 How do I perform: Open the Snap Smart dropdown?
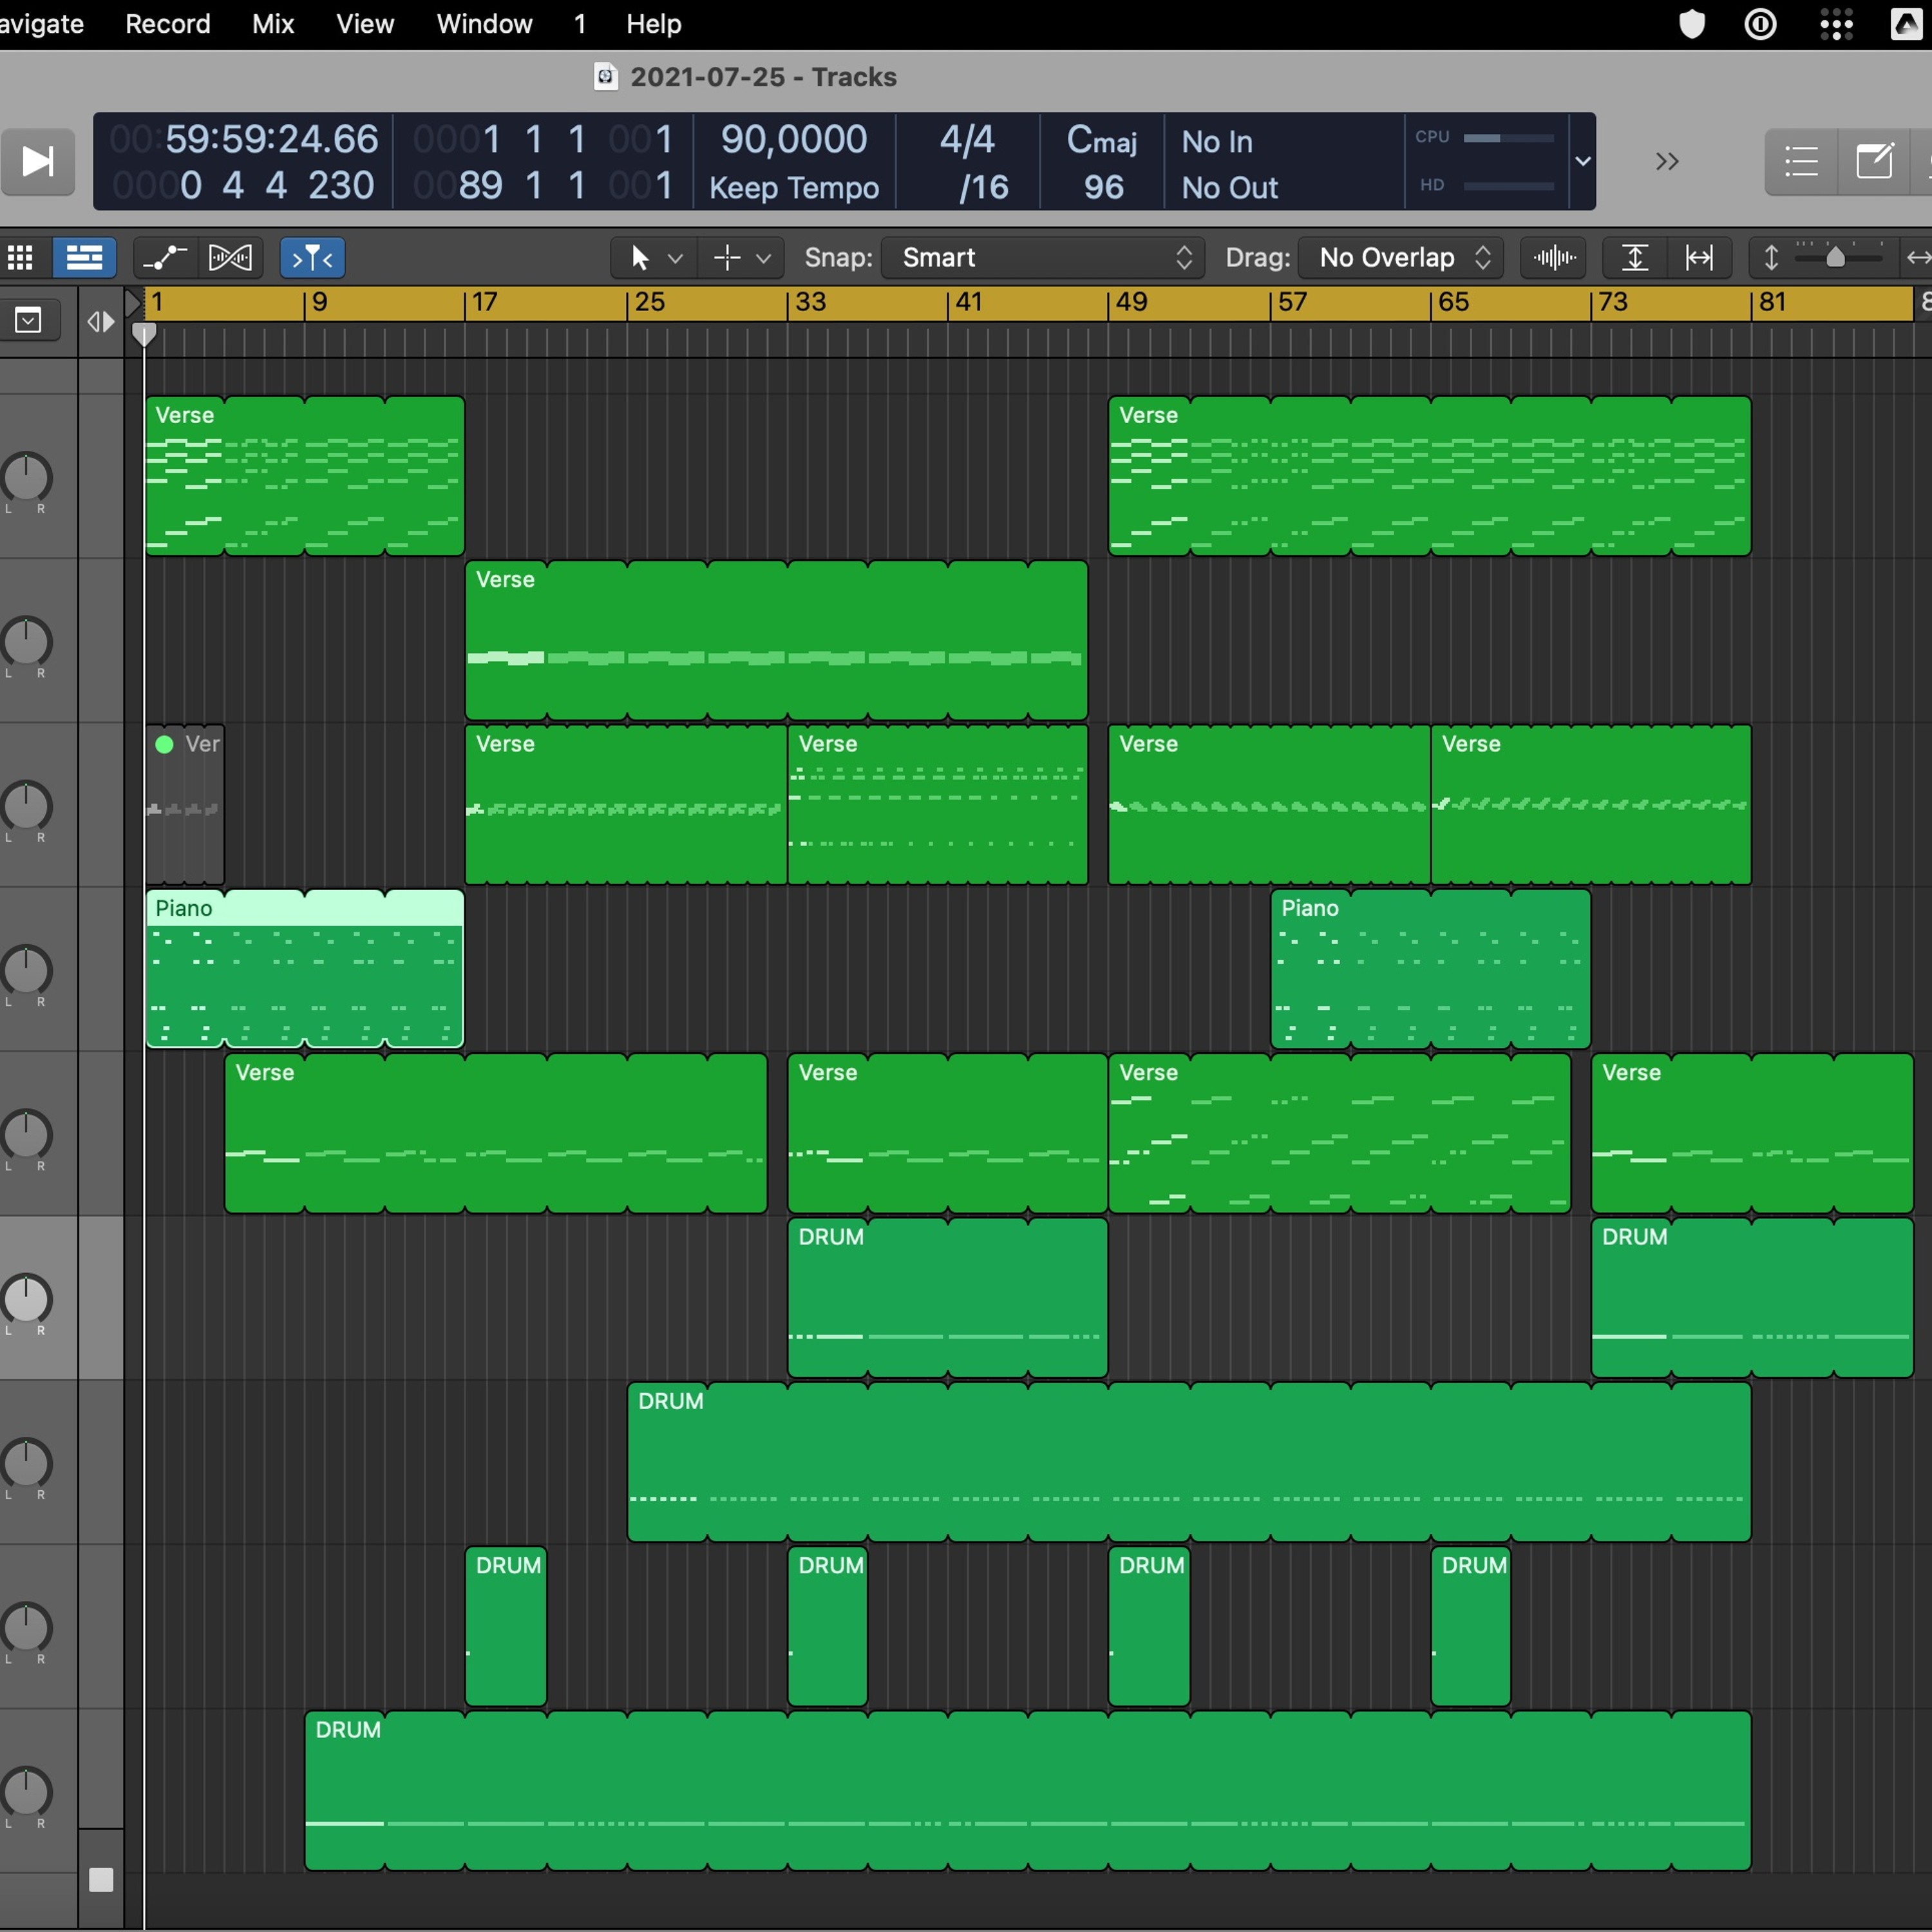tap(1043, 258)
